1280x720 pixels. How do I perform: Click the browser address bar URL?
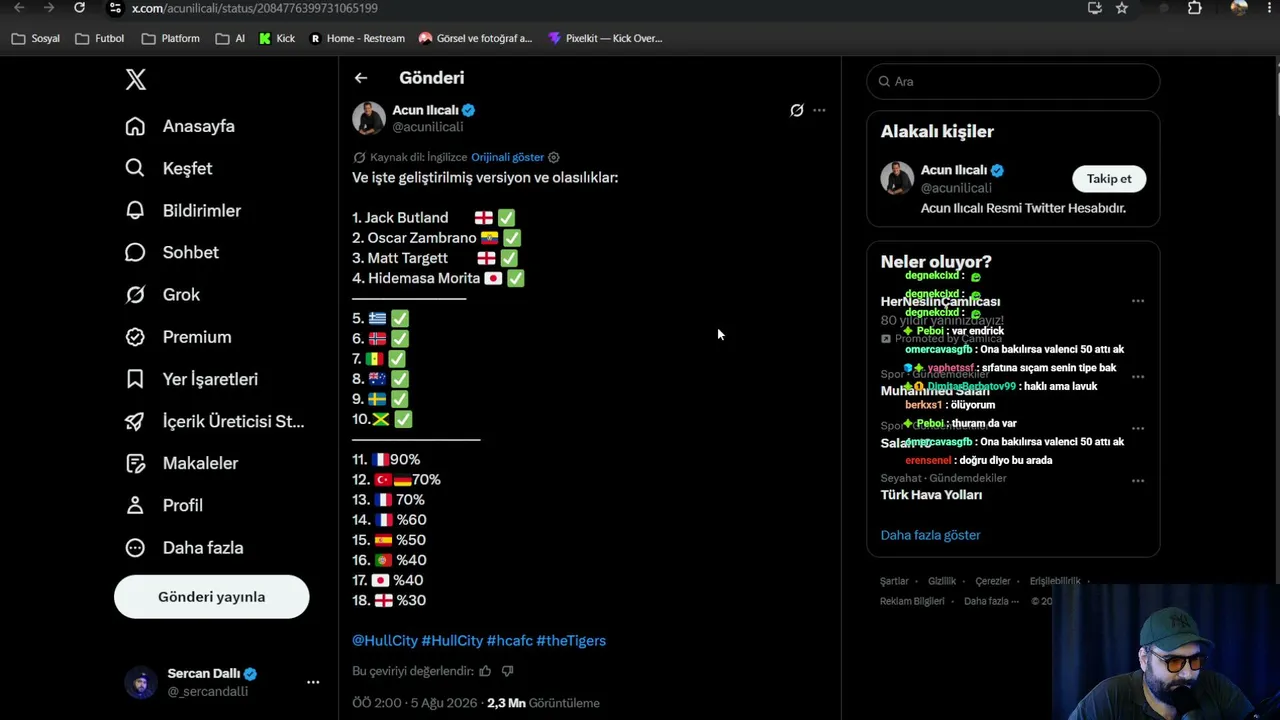point(255,8)
